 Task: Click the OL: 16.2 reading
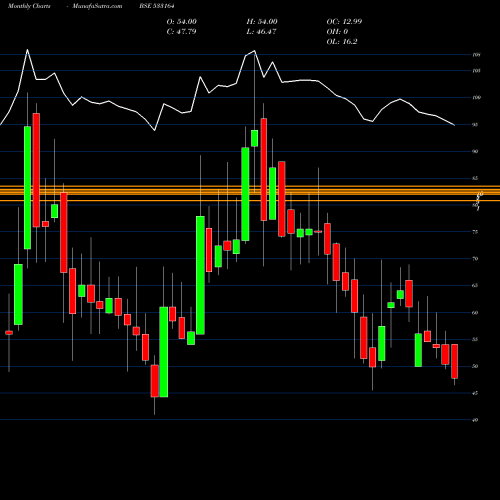point(342,42)
